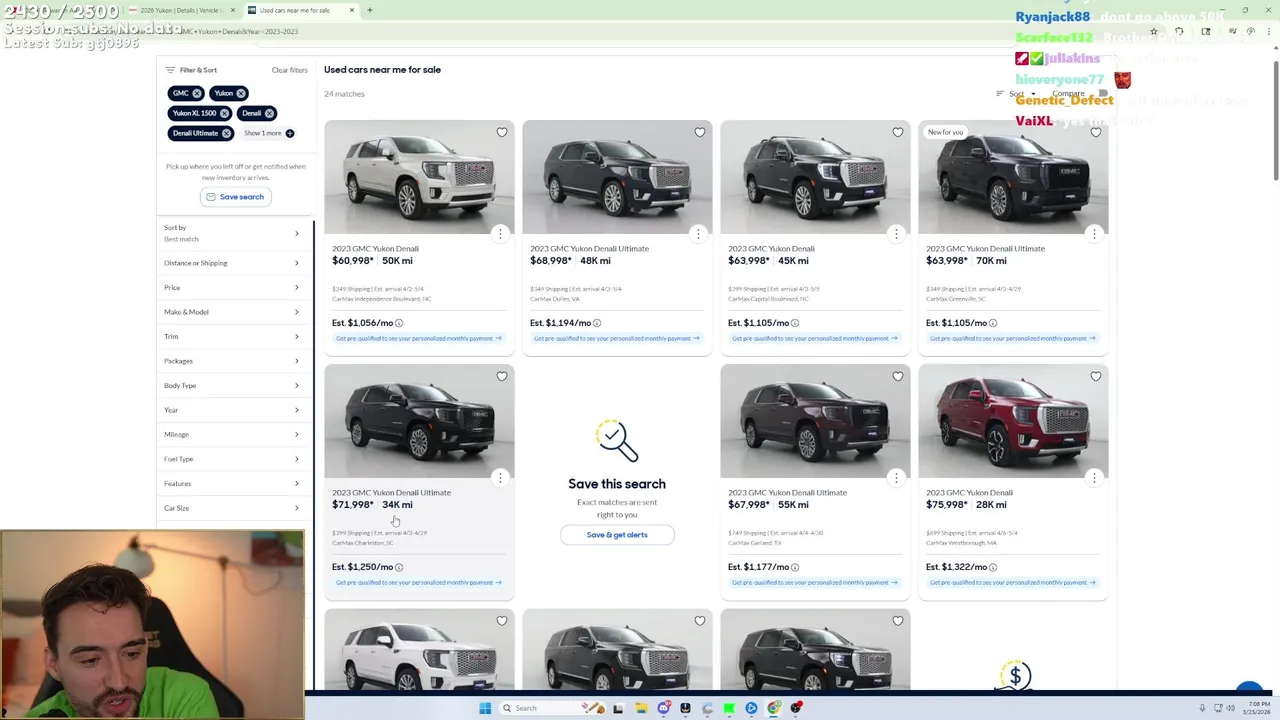This screenshot has width=1280, height=720.
Task: Expand the Features filter
Action: [232, 483]
